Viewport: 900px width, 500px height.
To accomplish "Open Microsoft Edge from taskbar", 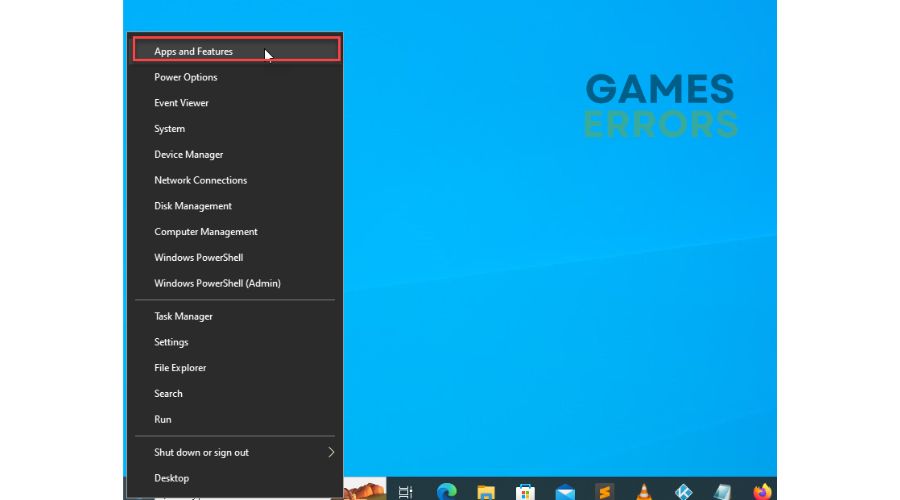I will (447, 491).
